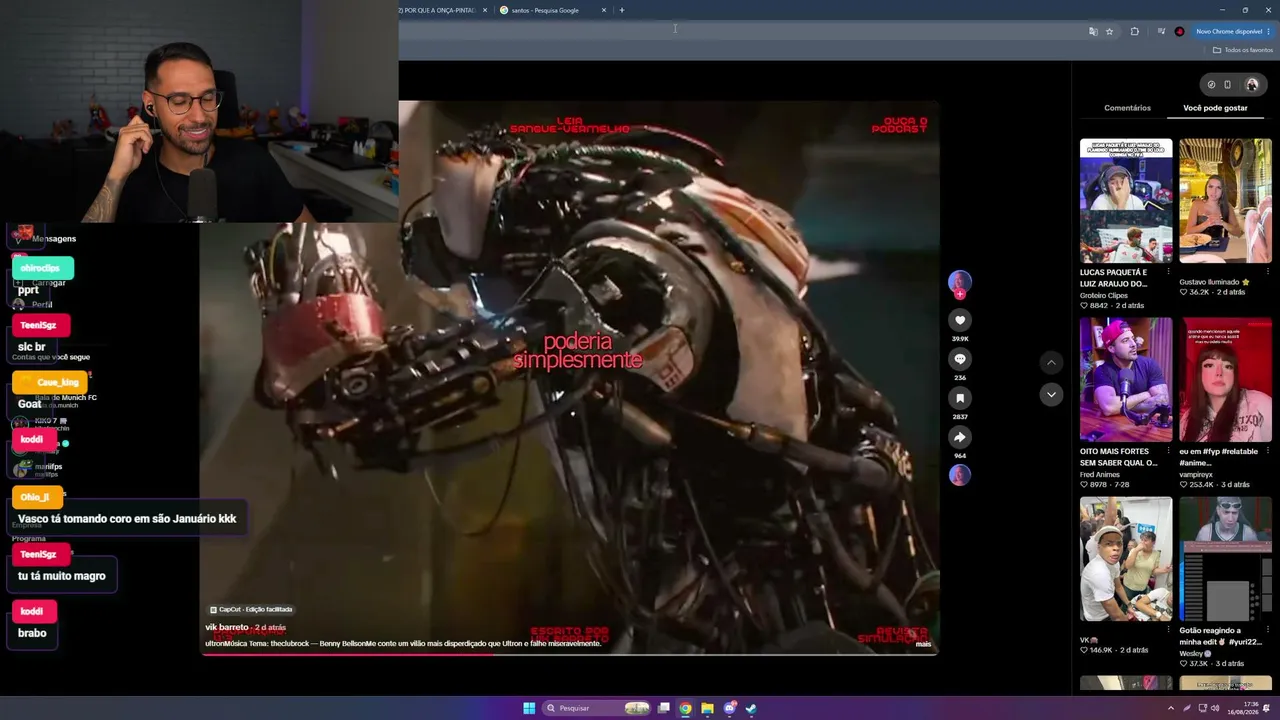Go to next video with down arrow

click(x=1051, y=395)
